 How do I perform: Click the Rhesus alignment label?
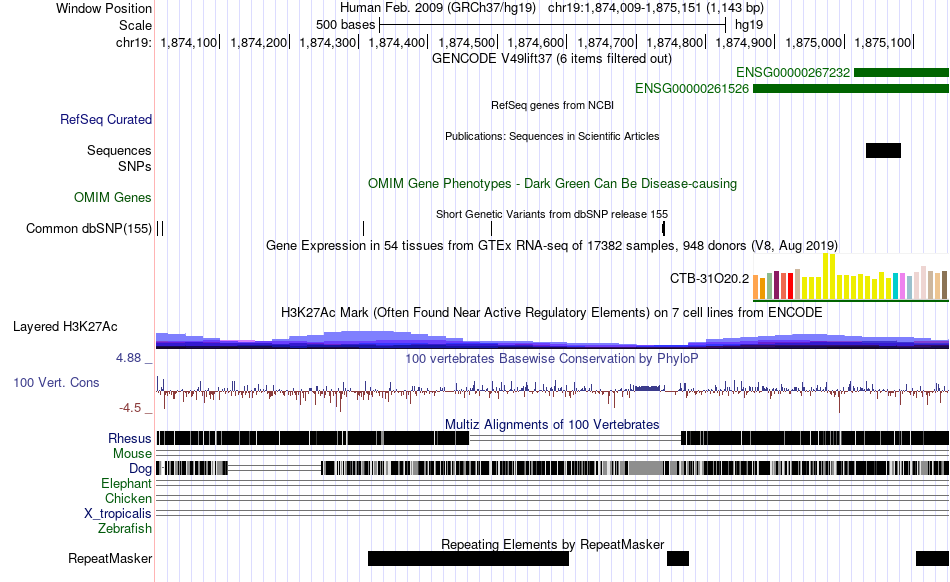point(130,438)
